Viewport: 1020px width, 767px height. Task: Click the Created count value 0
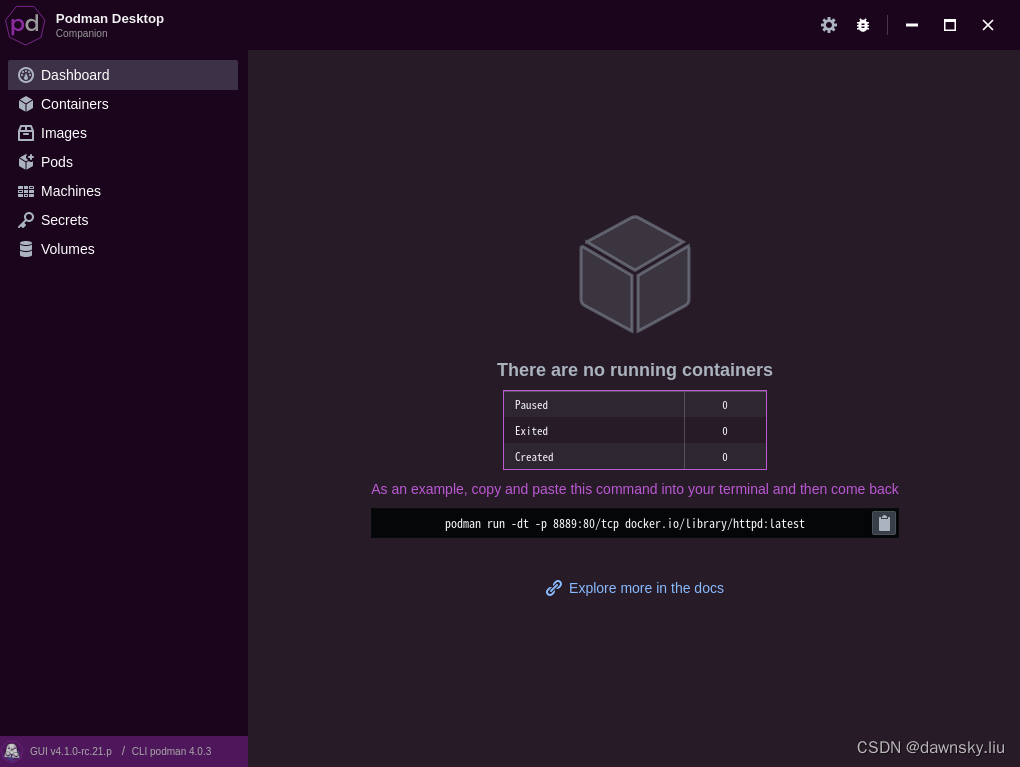point(725,457)
